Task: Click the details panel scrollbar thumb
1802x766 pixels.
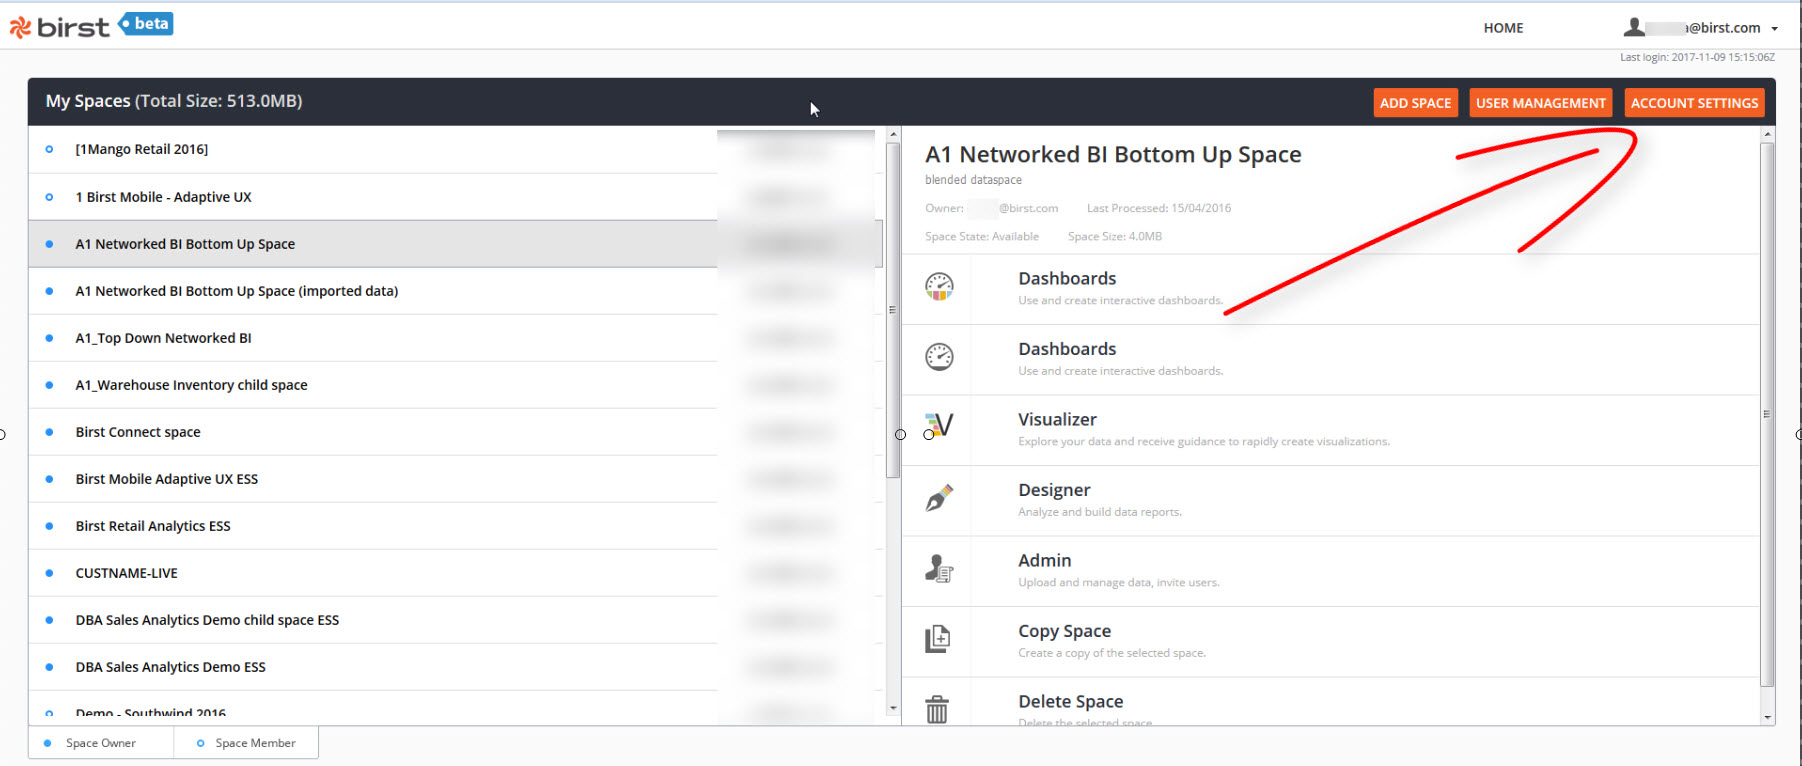Action: 1767,414
